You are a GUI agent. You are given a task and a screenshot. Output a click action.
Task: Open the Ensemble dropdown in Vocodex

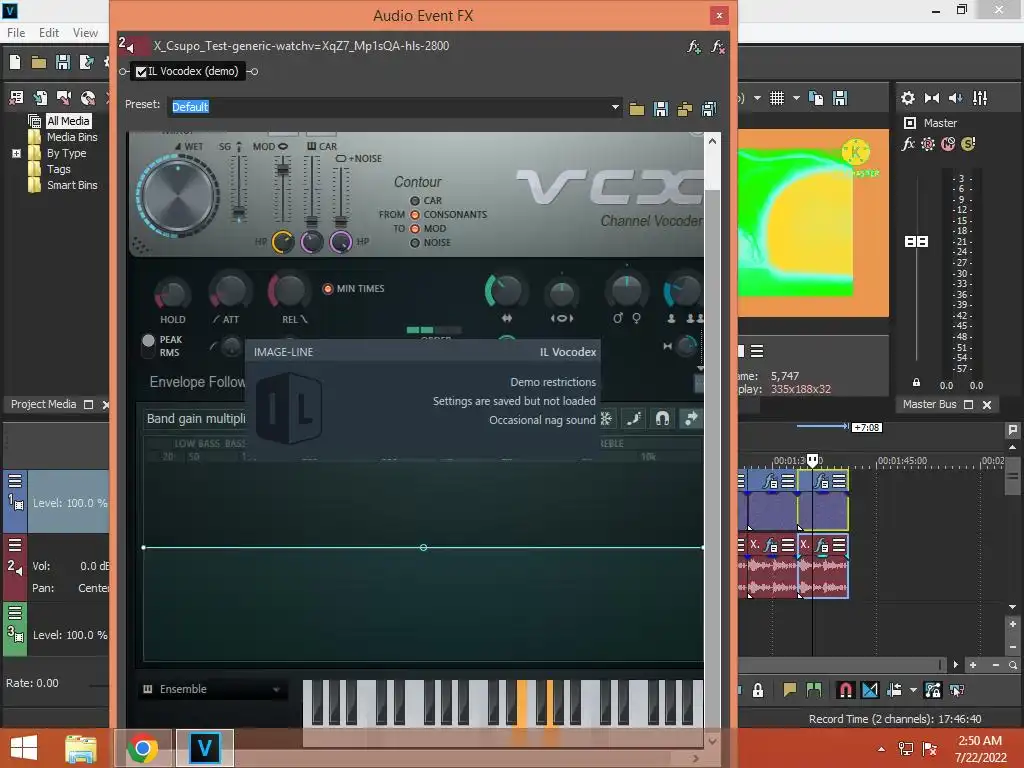coord(213,690)
